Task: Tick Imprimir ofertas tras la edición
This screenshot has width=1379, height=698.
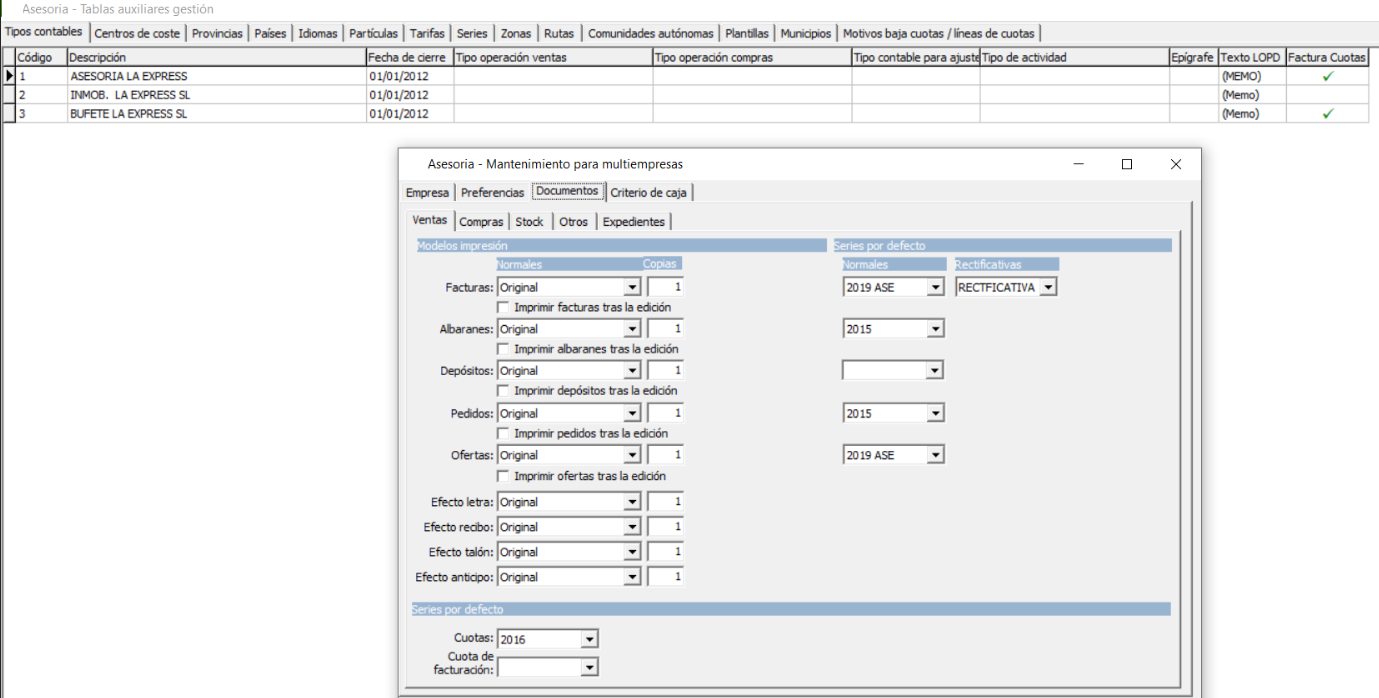Action: tap(504, 477)
